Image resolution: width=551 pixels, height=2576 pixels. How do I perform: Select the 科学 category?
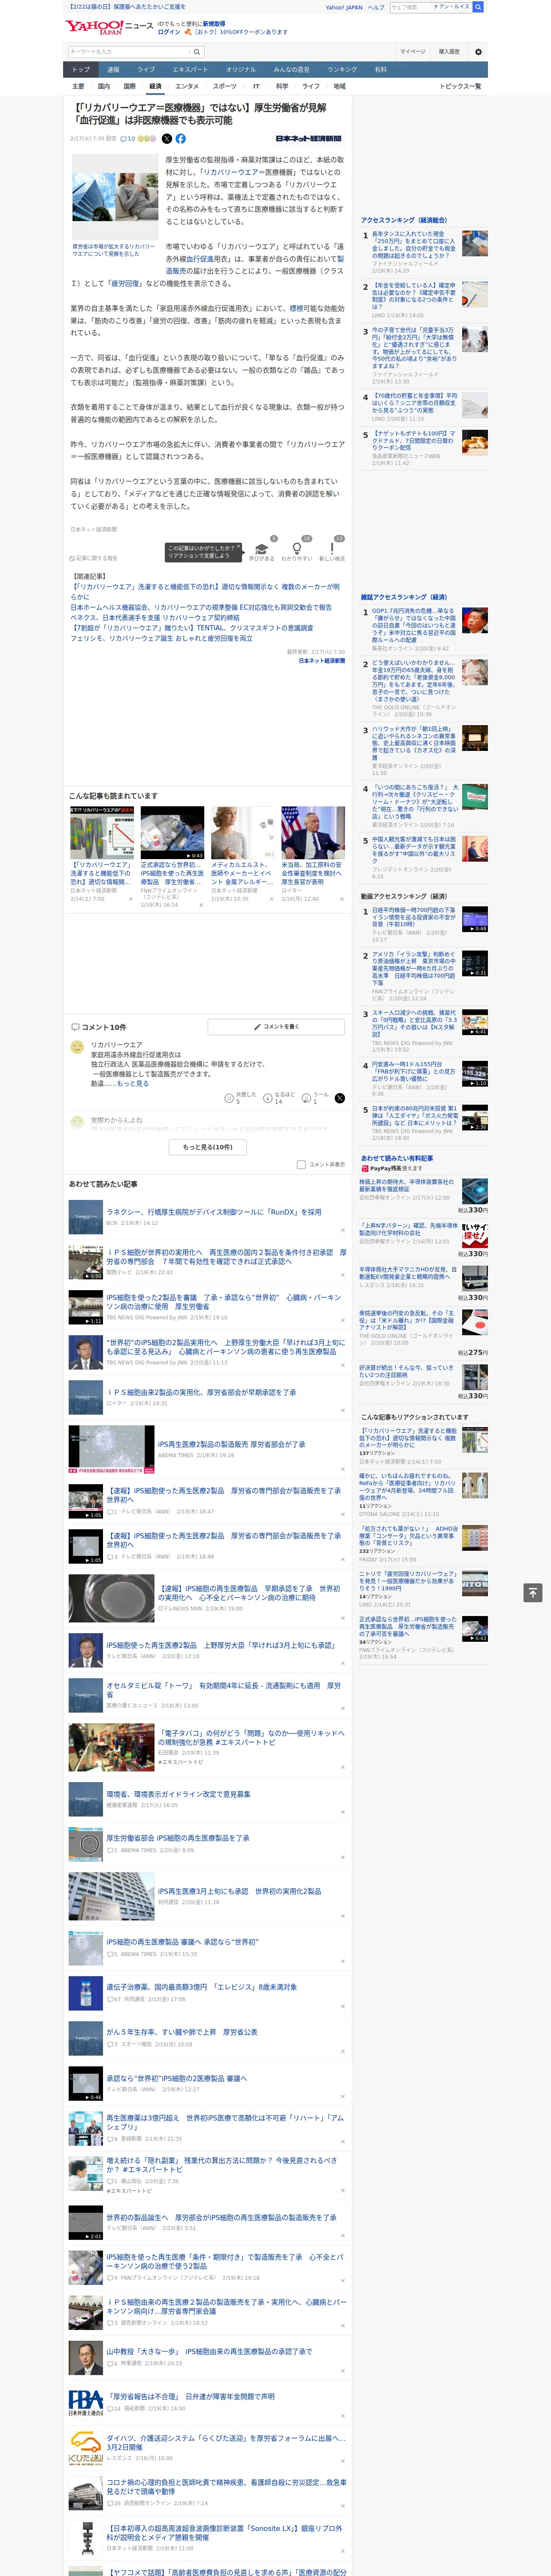(282, 86)
